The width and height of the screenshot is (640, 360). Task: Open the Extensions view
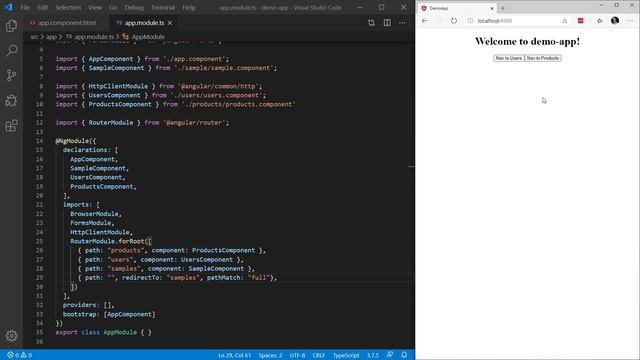point(11,126)
